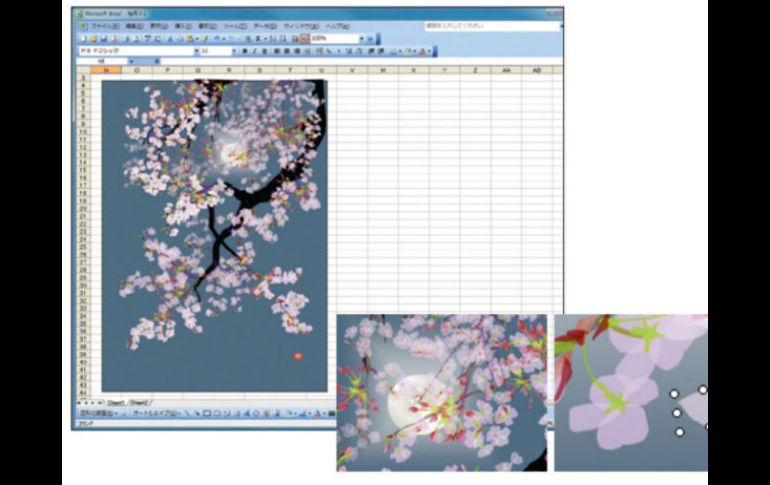Image resolution: width=770 pixels, height=485 pixels.
Task: Select the Rectangle shape tool in Drawing toolbar
Action: [206, 412]
